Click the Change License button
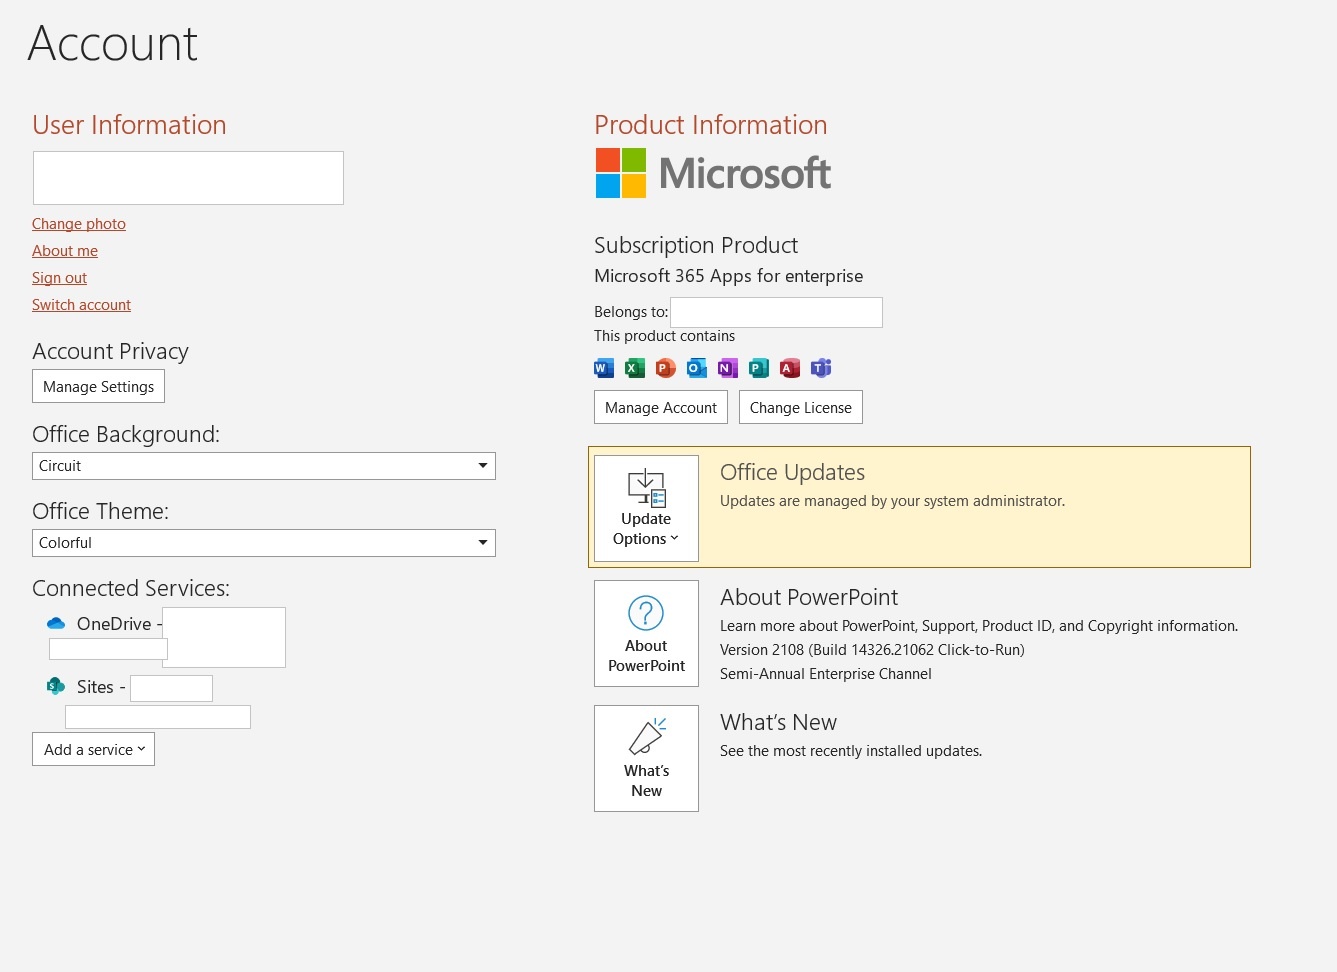The width and height of the screenshot is (1337, 972). pyautogui.click(x=801, y=407)
